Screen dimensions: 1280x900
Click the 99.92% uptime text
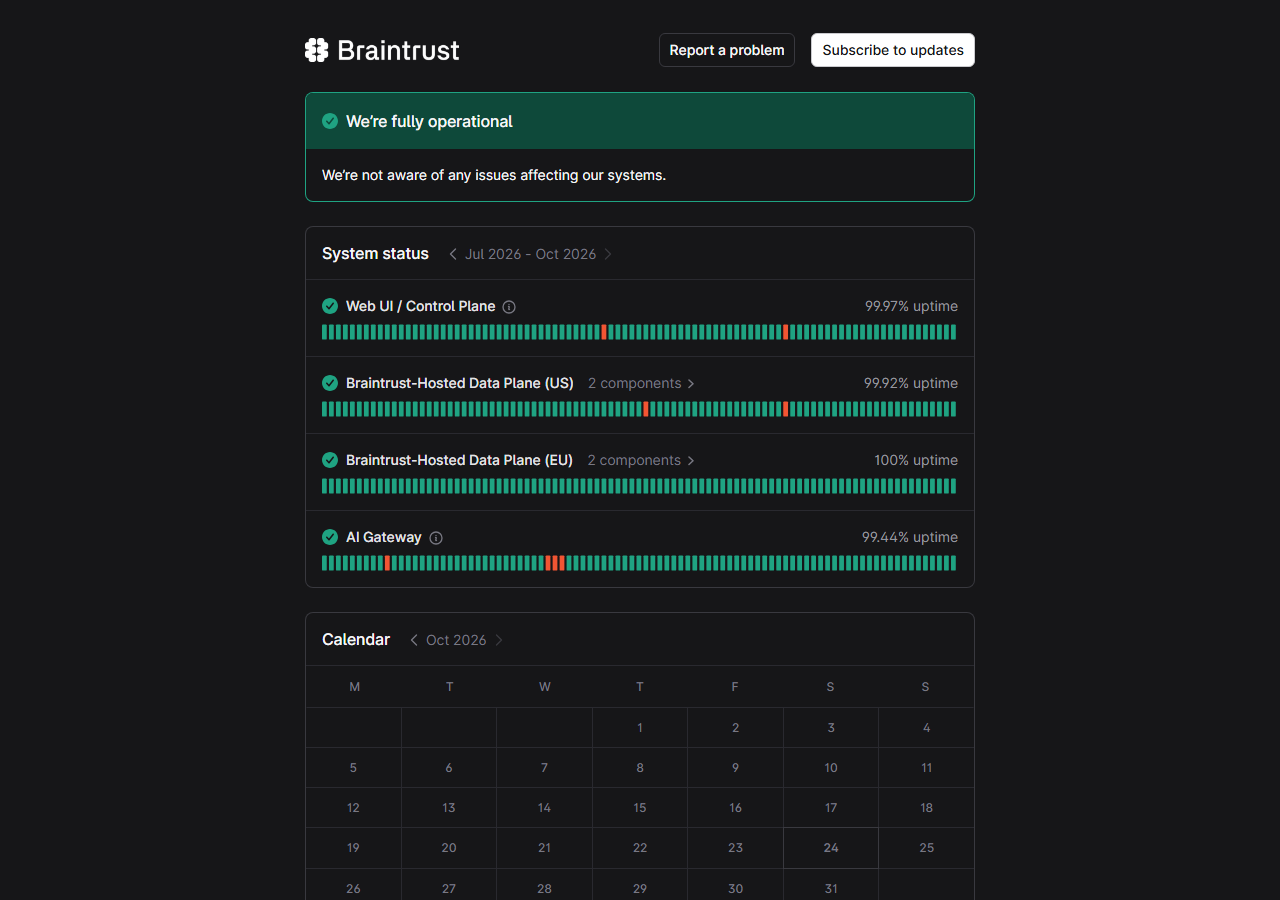pyautogui.click(x=911, y=383)
